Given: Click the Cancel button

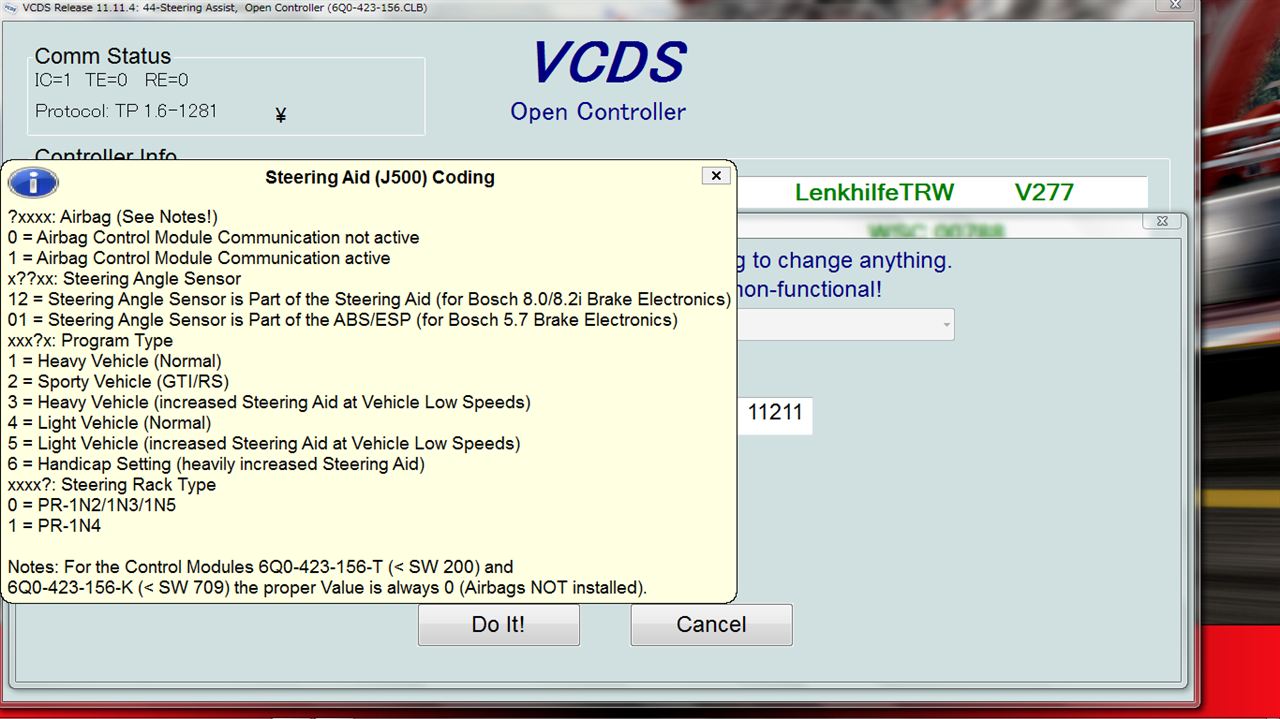Looking at the screenshot, I should (x=711, y=625).
